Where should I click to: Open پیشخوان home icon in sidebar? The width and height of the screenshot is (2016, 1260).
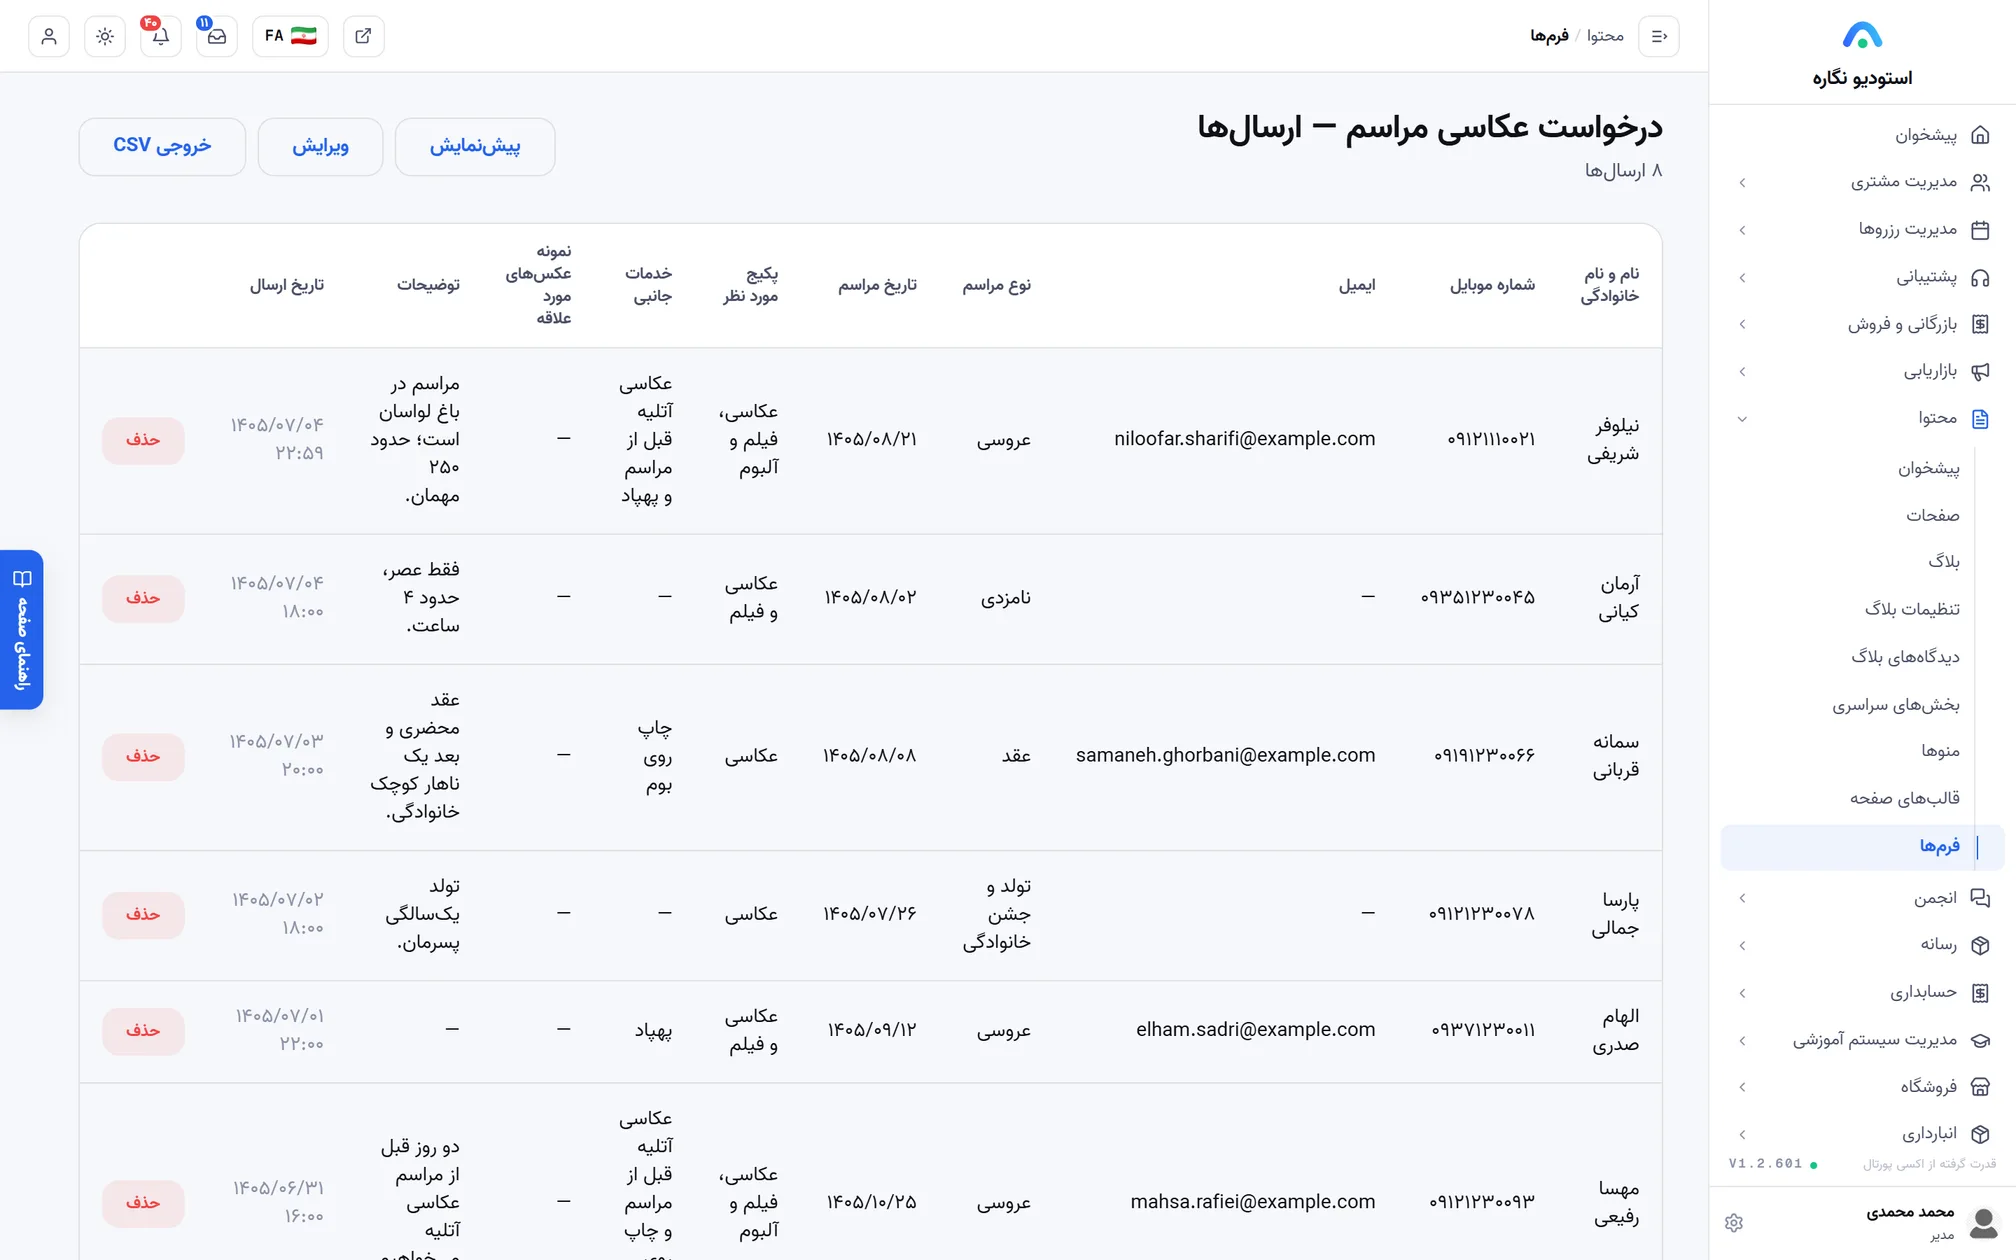(1980, 135)
